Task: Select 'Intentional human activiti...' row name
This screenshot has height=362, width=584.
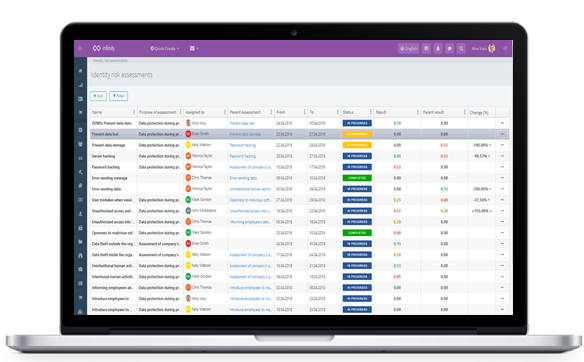Action: click(x=113, y=277)
